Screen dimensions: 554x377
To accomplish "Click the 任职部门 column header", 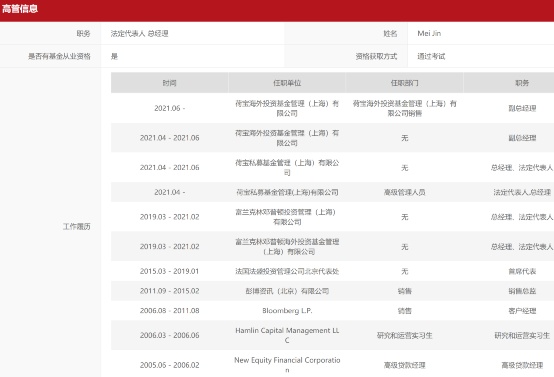I will coord(405,83).
